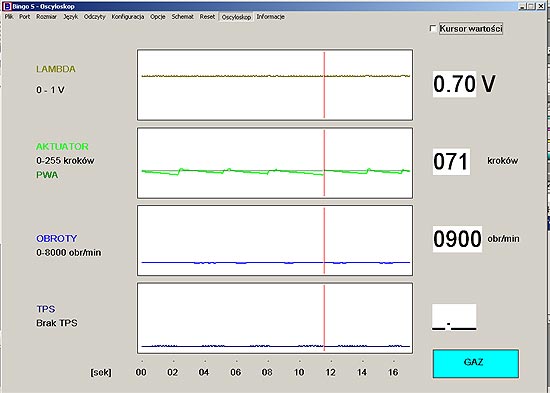The image size is (550, 393).
Task: Click the empty TPS value field
Action: tap(454, 317)
